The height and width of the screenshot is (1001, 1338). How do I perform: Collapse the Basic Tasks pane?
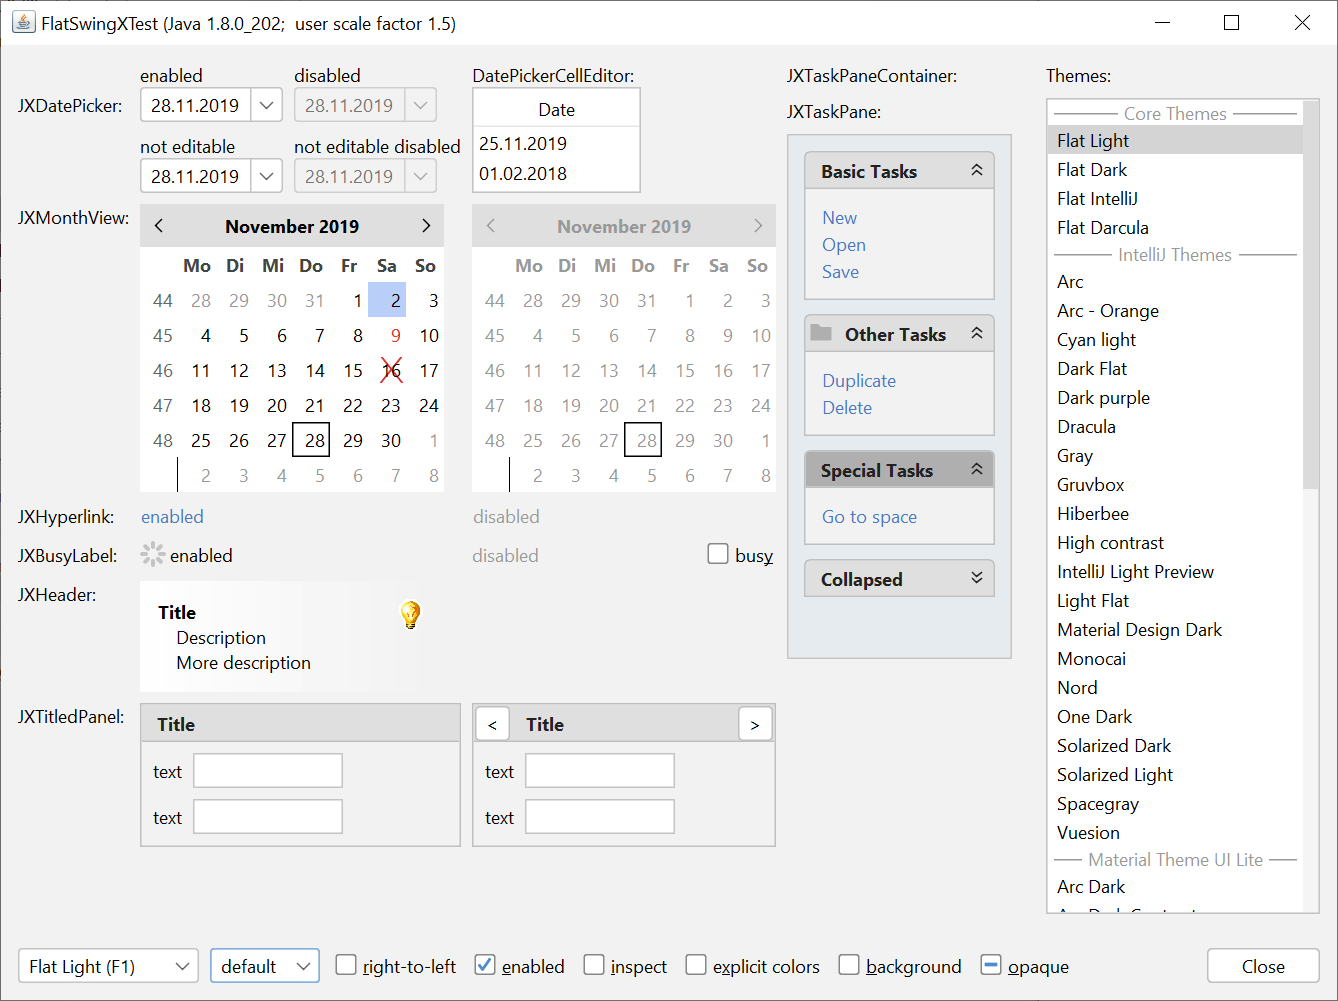976,171
